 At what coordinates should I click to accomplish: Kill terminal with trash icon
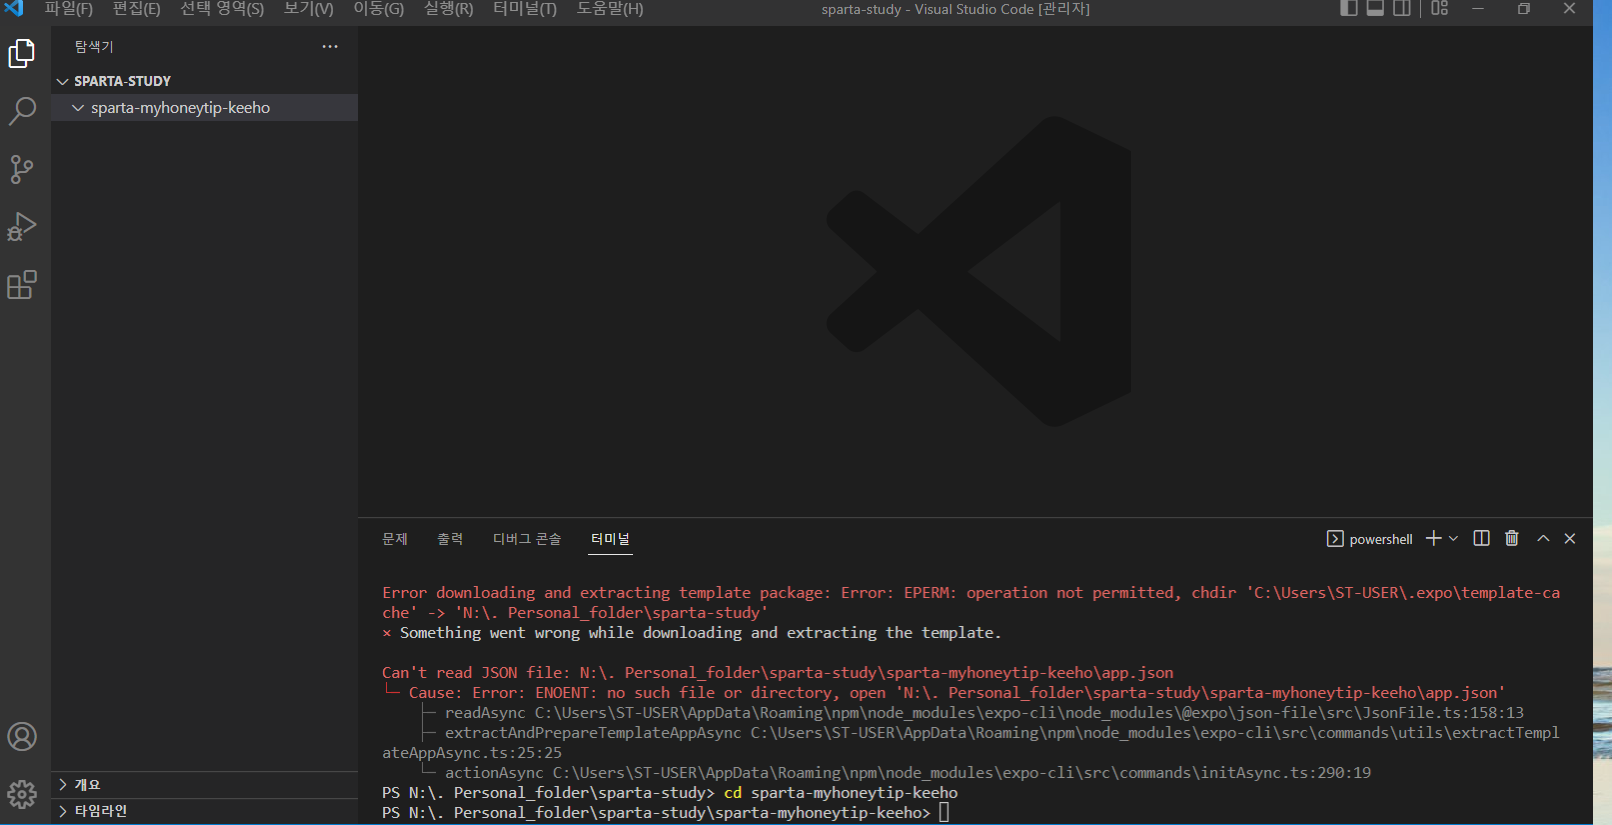(1512, 538)
